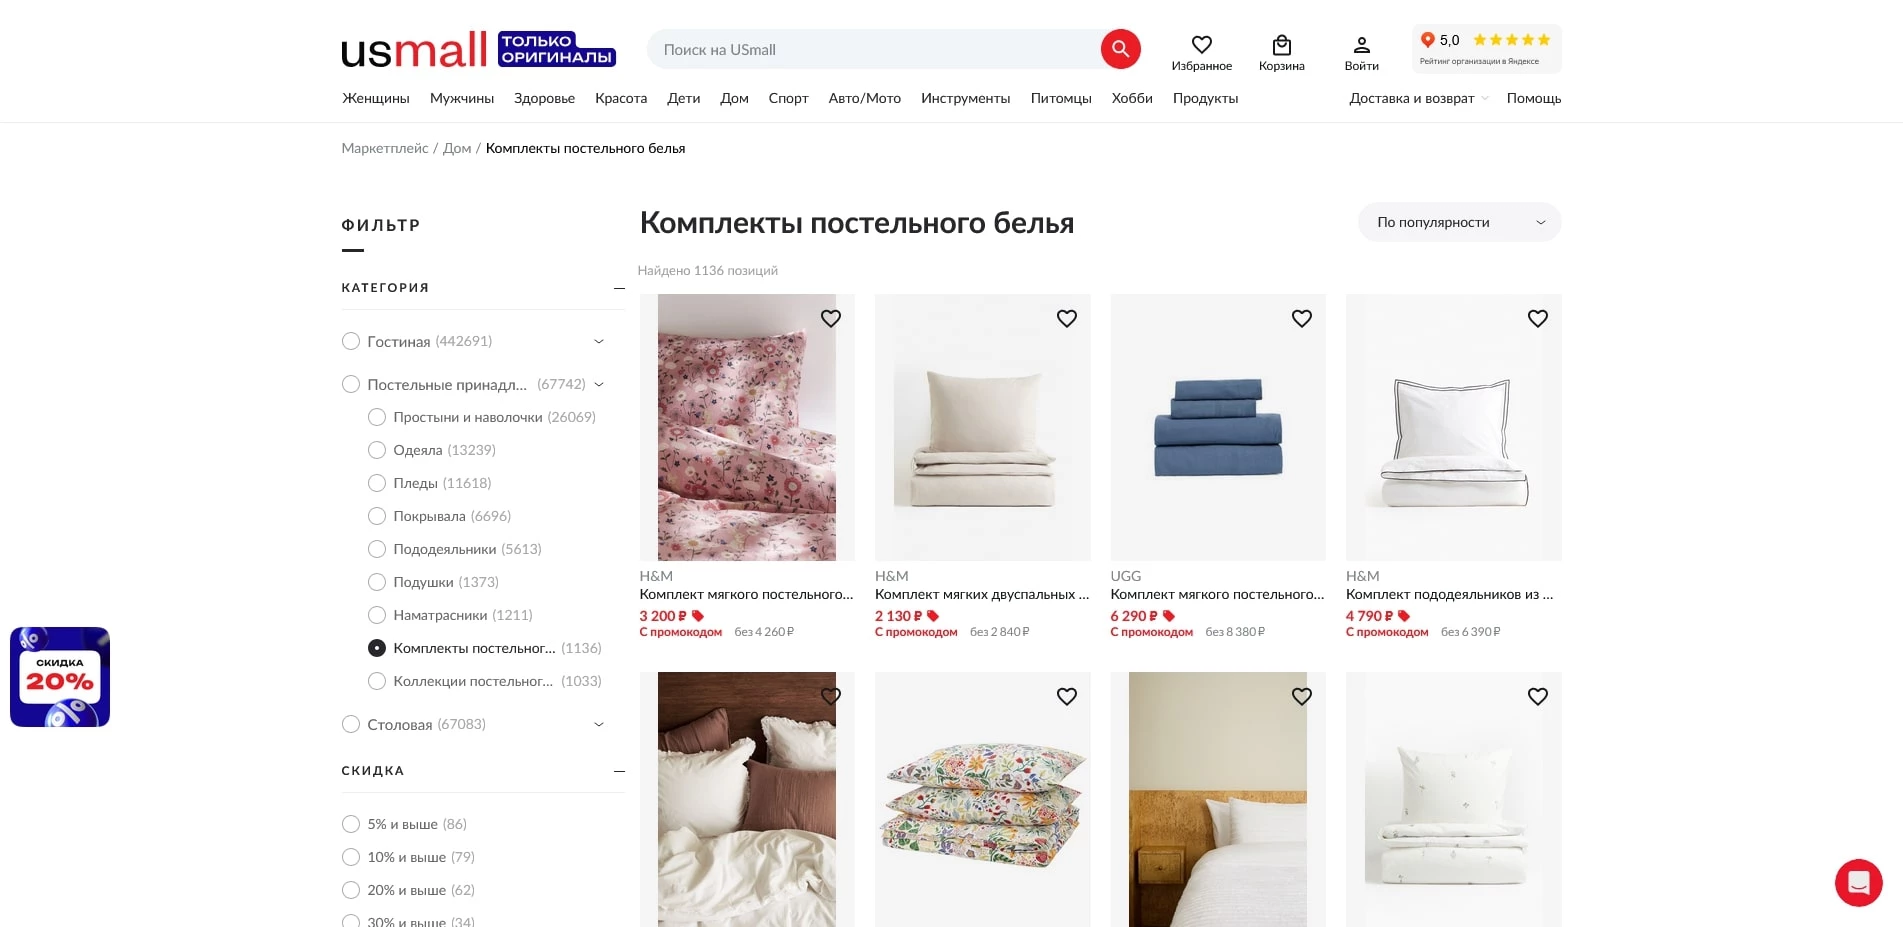The height and width of the screenshot is (927, 1903).
Task: Open the red chat support bubble
Action: pyautogui.click(x=1858, y=882)
